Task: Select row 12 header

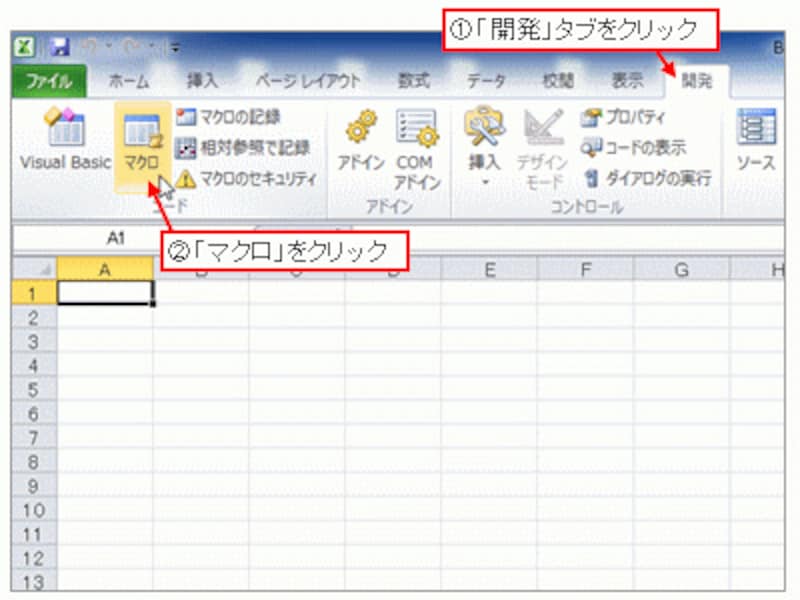Action: point(34,558)
